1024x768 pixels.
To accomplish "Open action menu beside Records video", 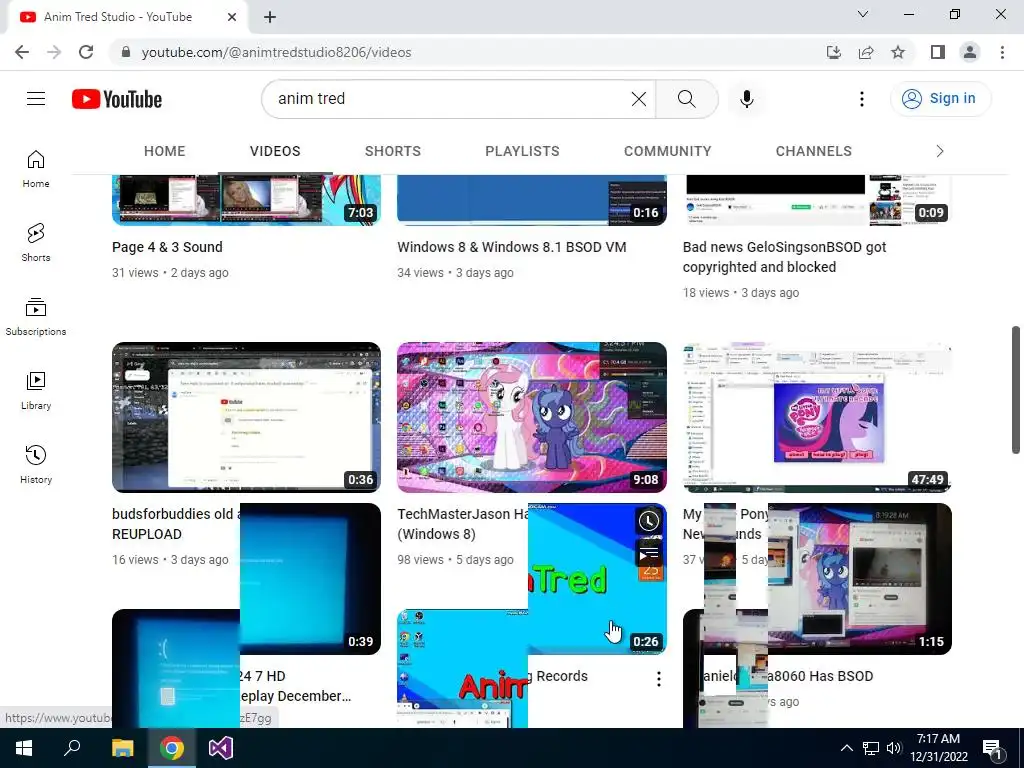I will [x=659, y=679].
